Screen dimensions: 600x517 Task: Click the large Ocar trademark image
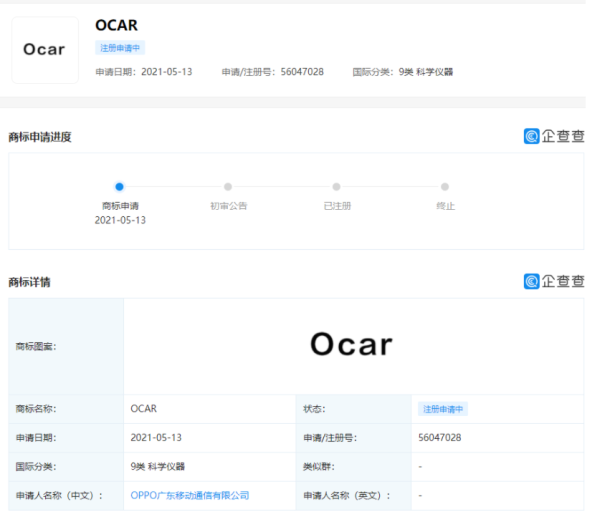pyautogui.click(x=351, y=344)
